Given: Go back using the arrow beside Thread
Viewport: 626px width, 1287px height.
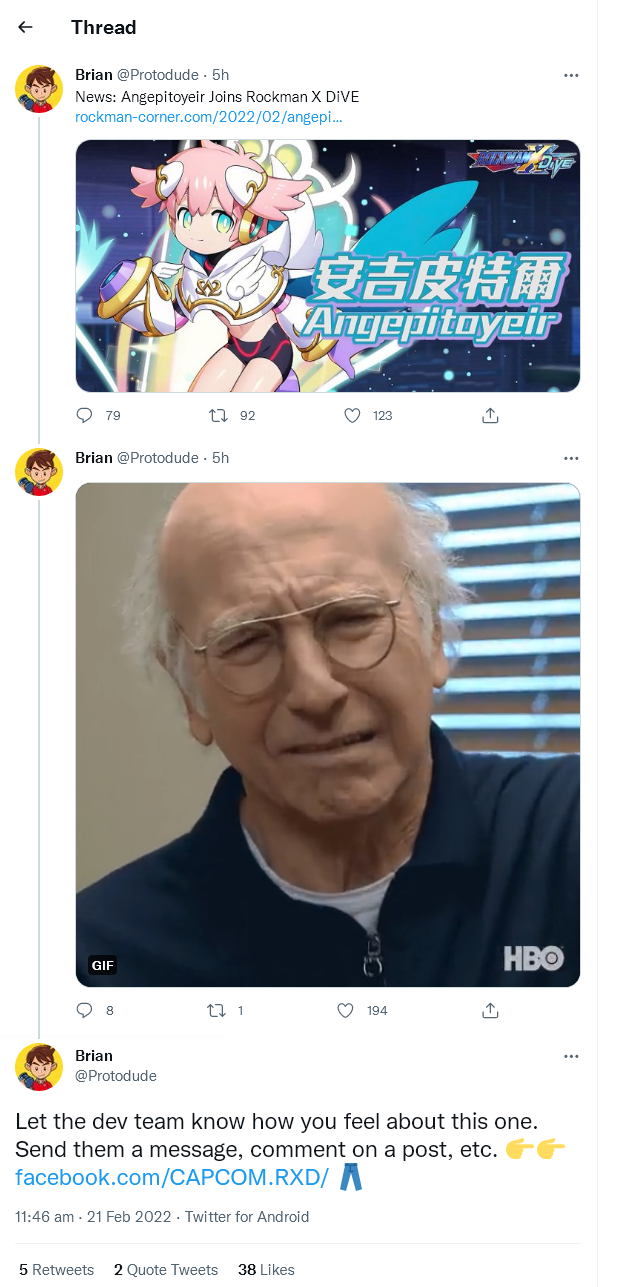Looking at the screenshot, I should click(x=26, y=27).
